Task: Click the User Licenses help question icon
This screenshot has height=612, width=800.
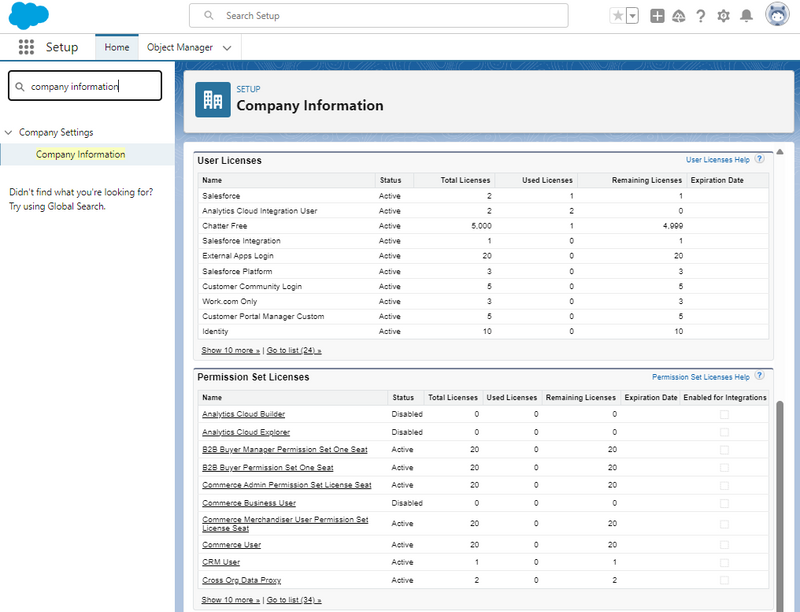Action: click(759, 159)
